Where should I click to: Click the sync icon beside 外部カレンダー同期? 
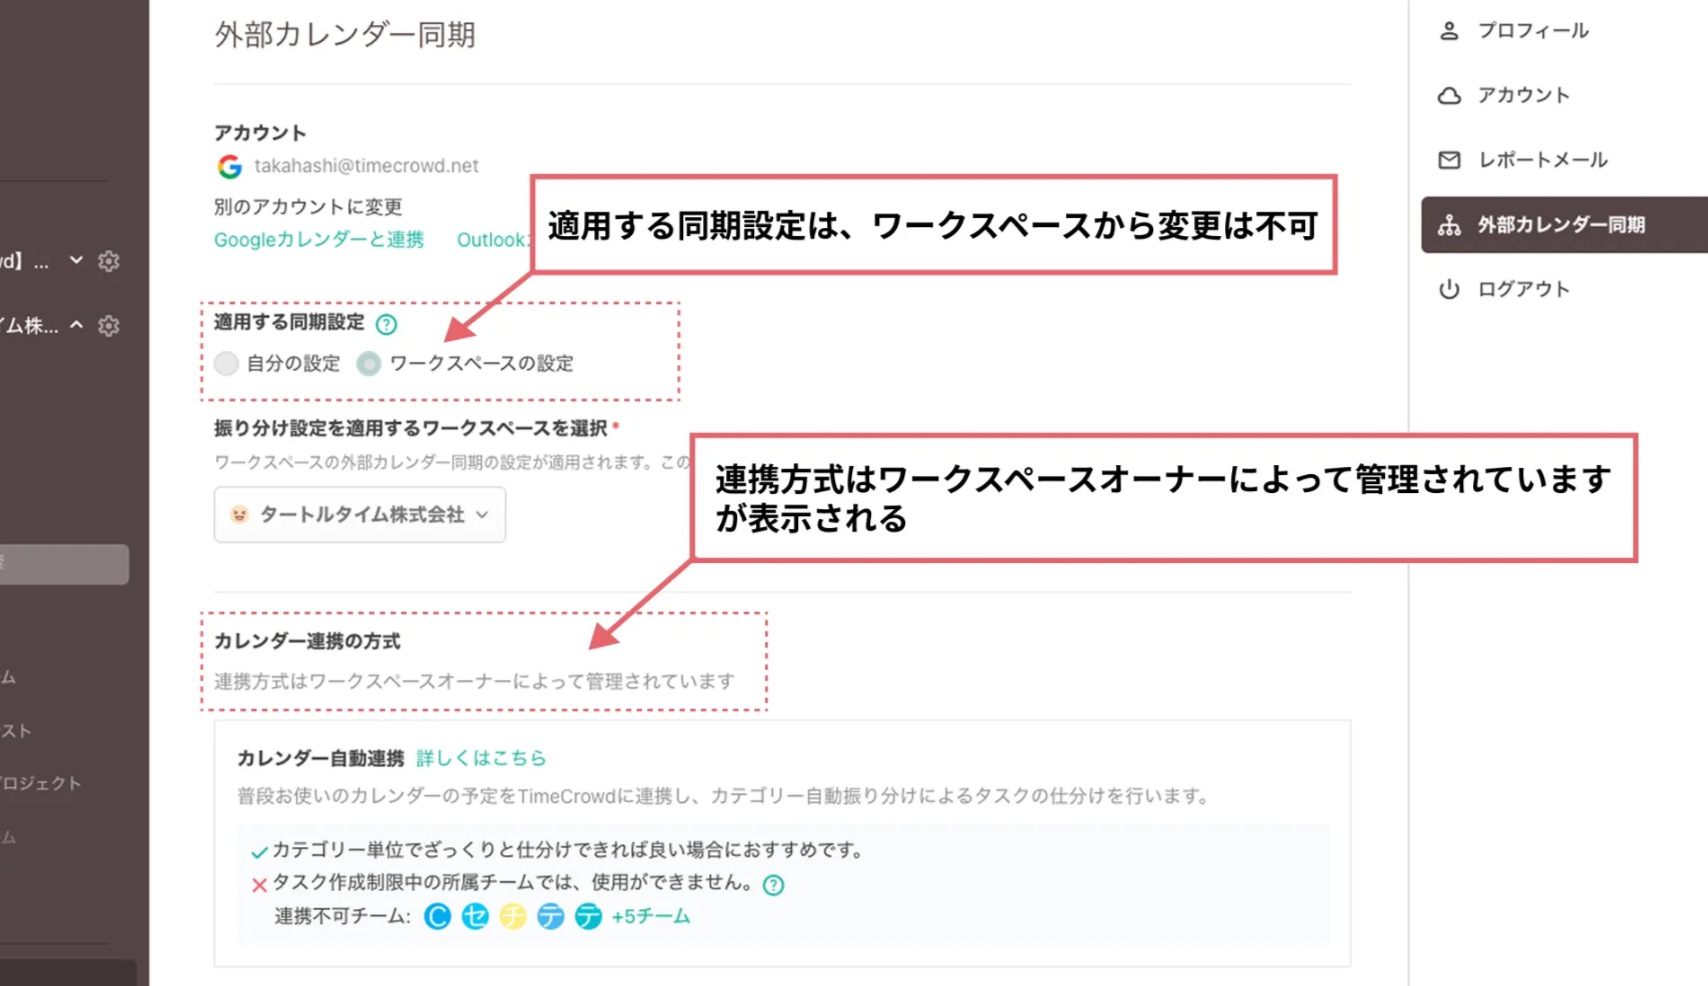tap(1449, 225)
